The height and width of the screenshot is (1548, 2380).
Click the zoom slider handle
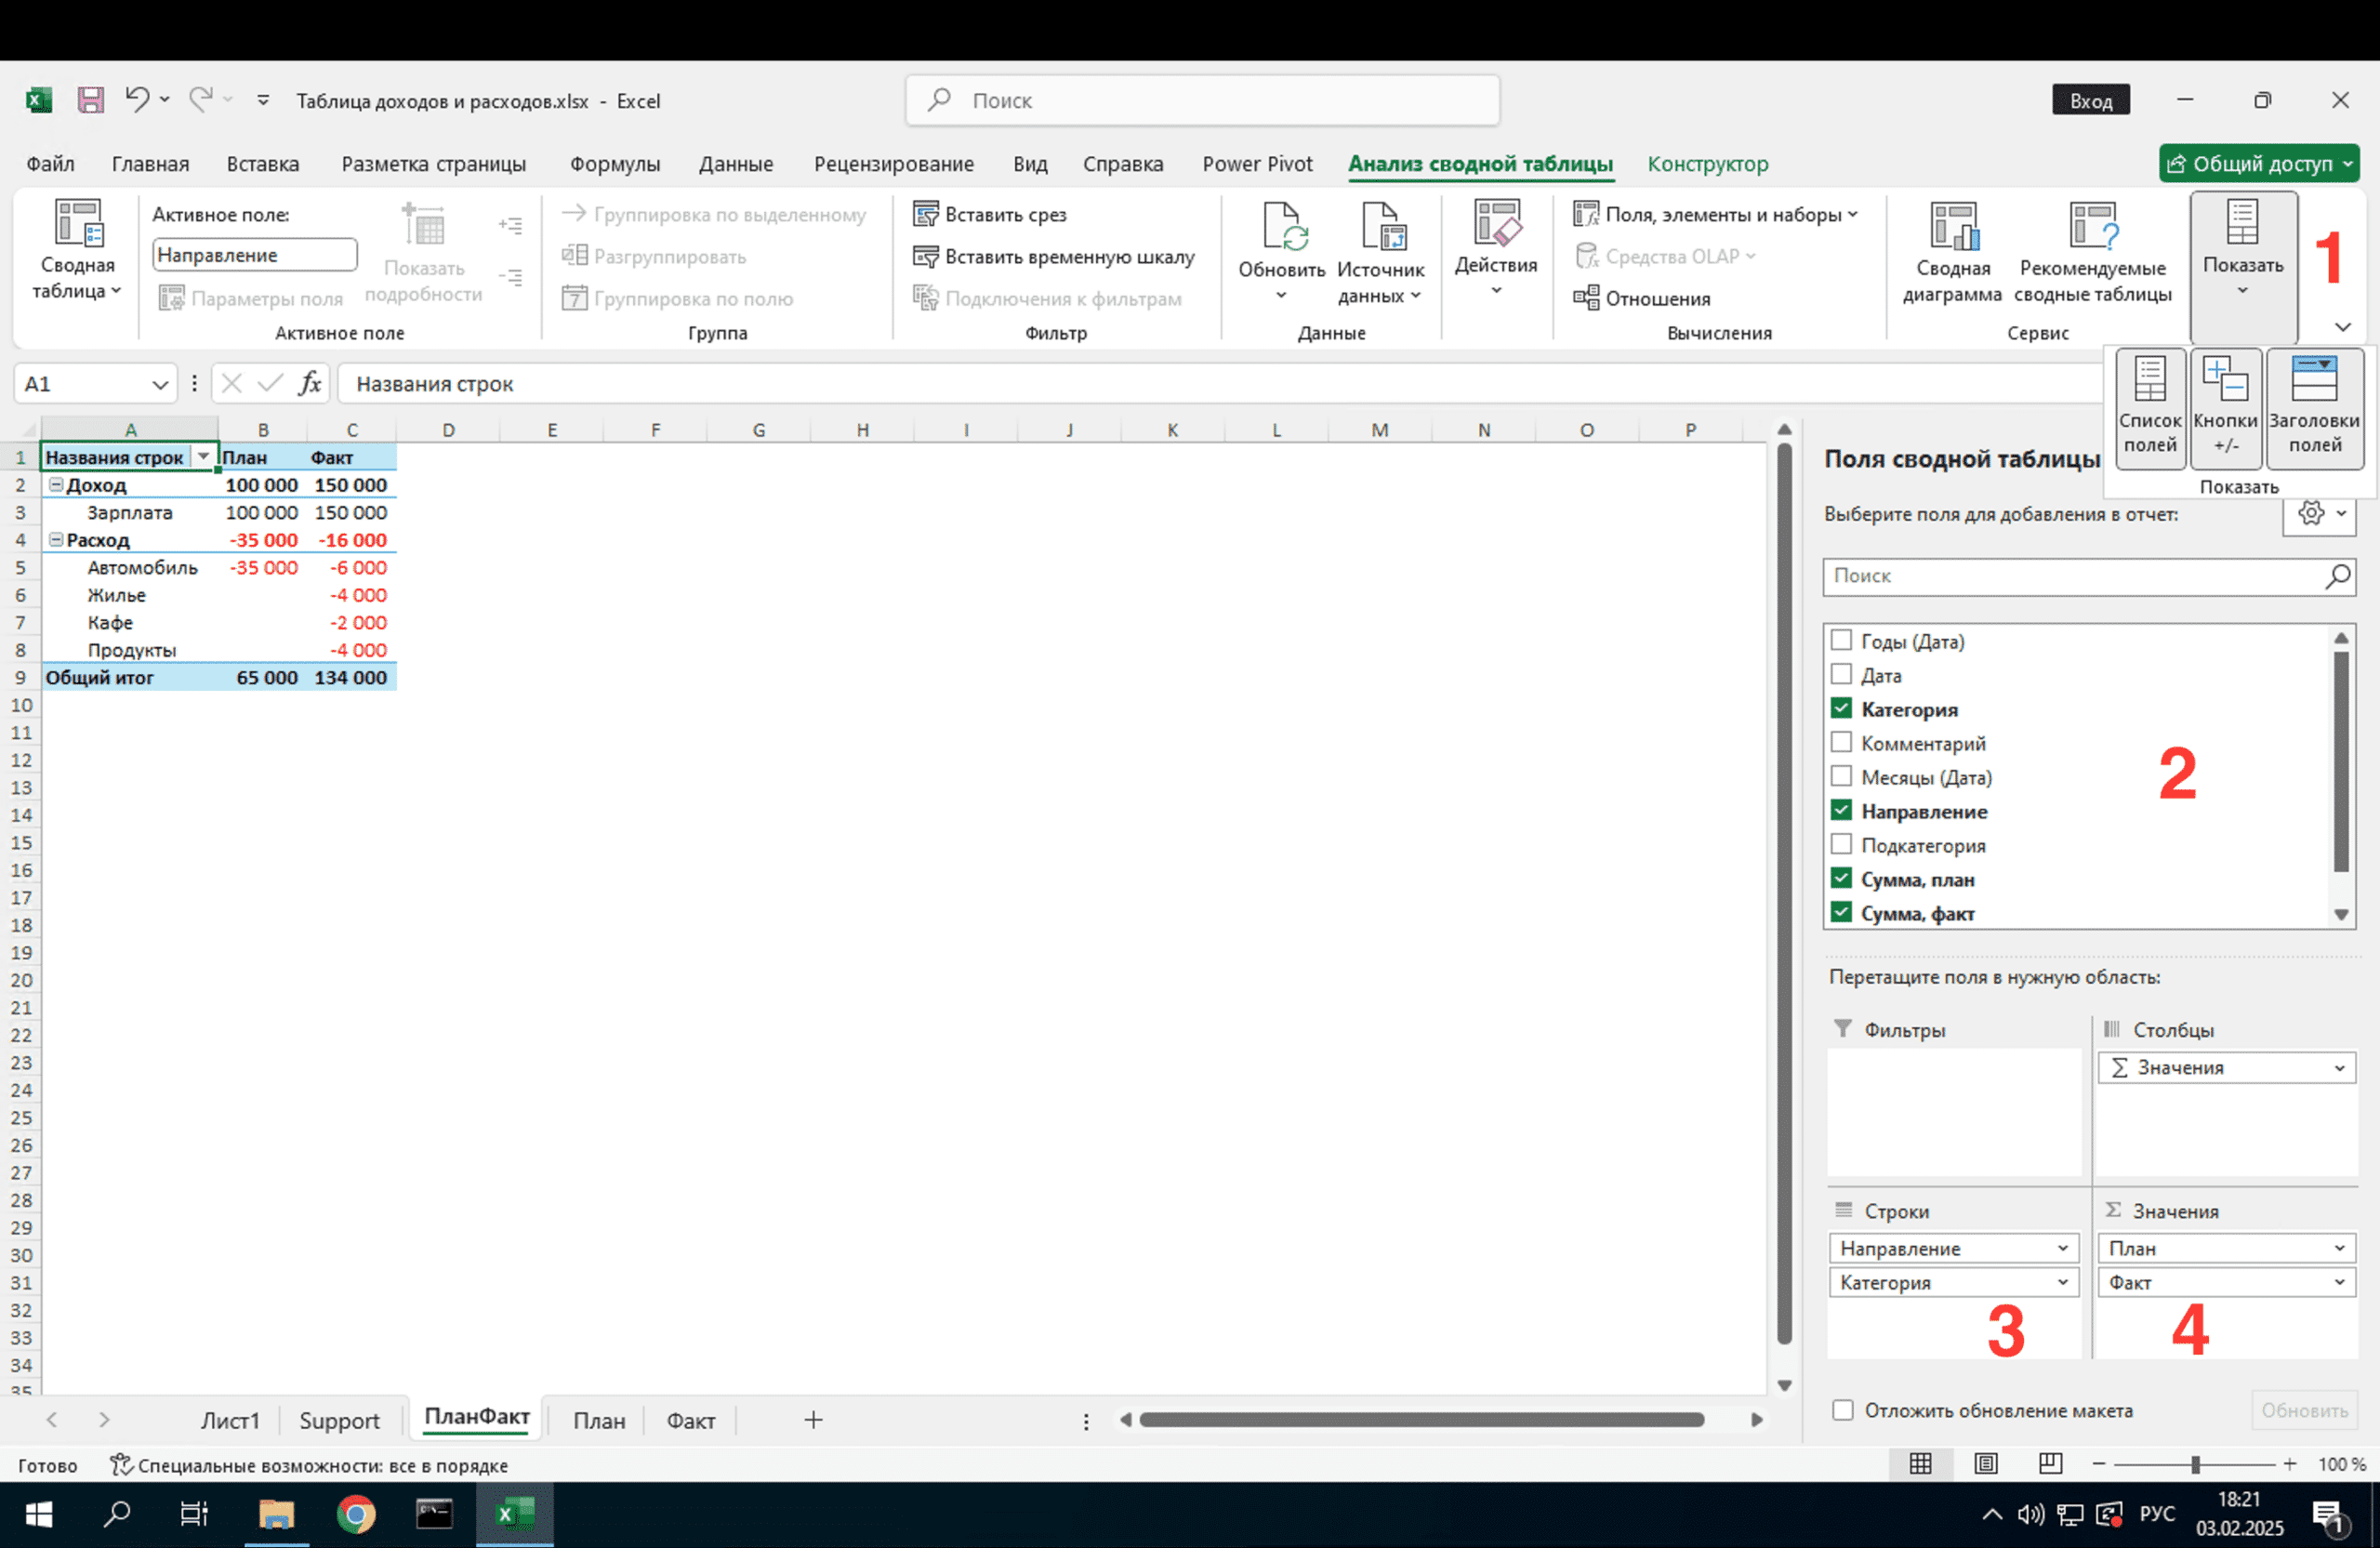click(x=2195, y=1464)
